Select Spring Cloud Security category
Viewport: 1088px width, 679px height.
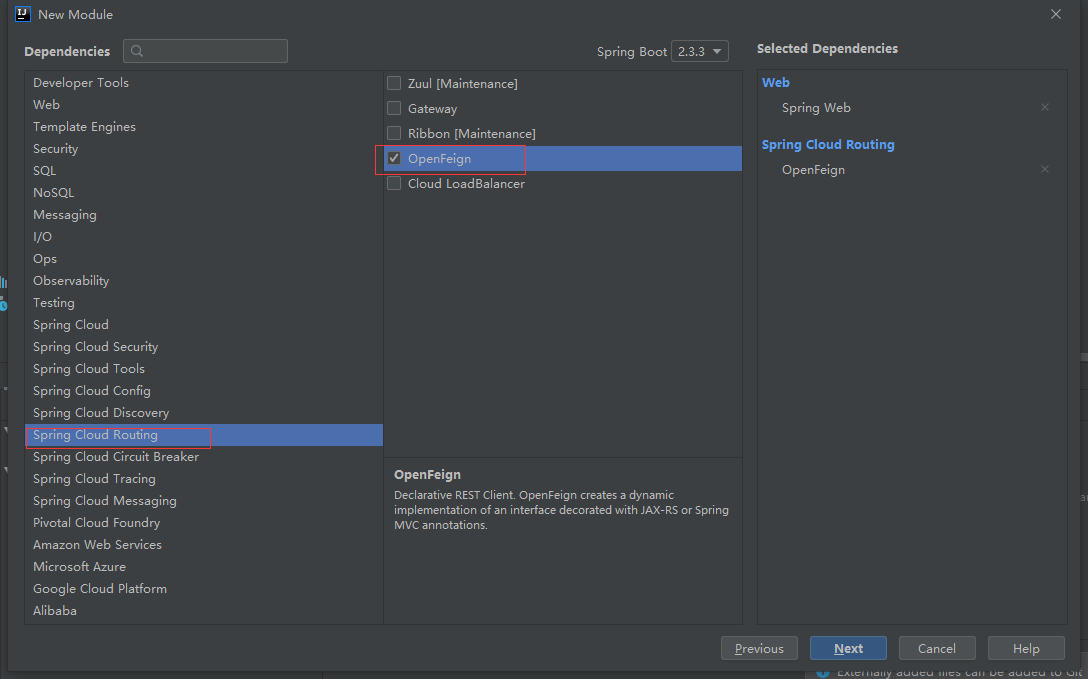(204, 347)
